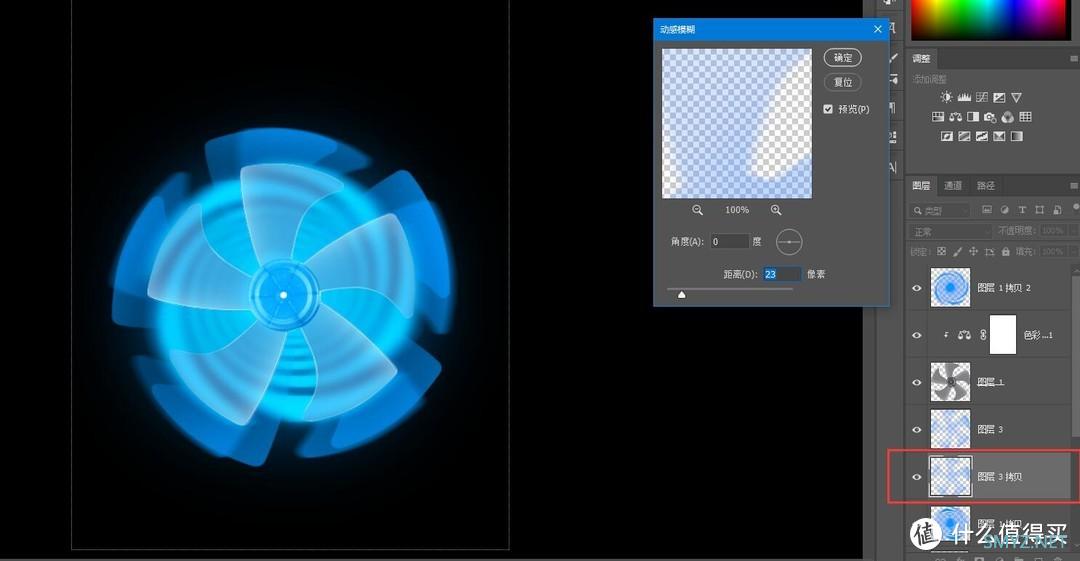The height and width of the screenshot is (561, 1080).
Task: Zoom out Motion Blur preview
Action: pos(698,210)
